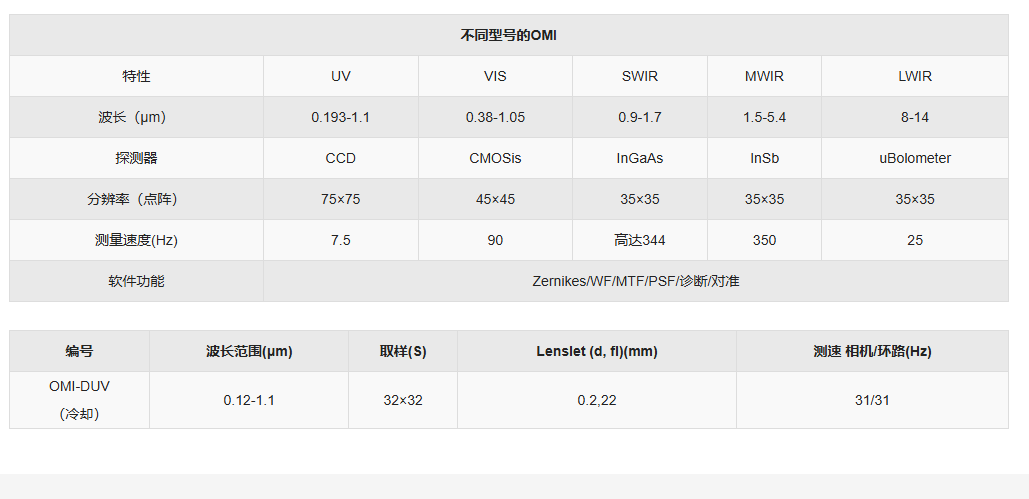This screenshot has width=1029, height=499.
Task: Select the Lenslet (d, fl)(mm) header
Action: pos(596,351)
